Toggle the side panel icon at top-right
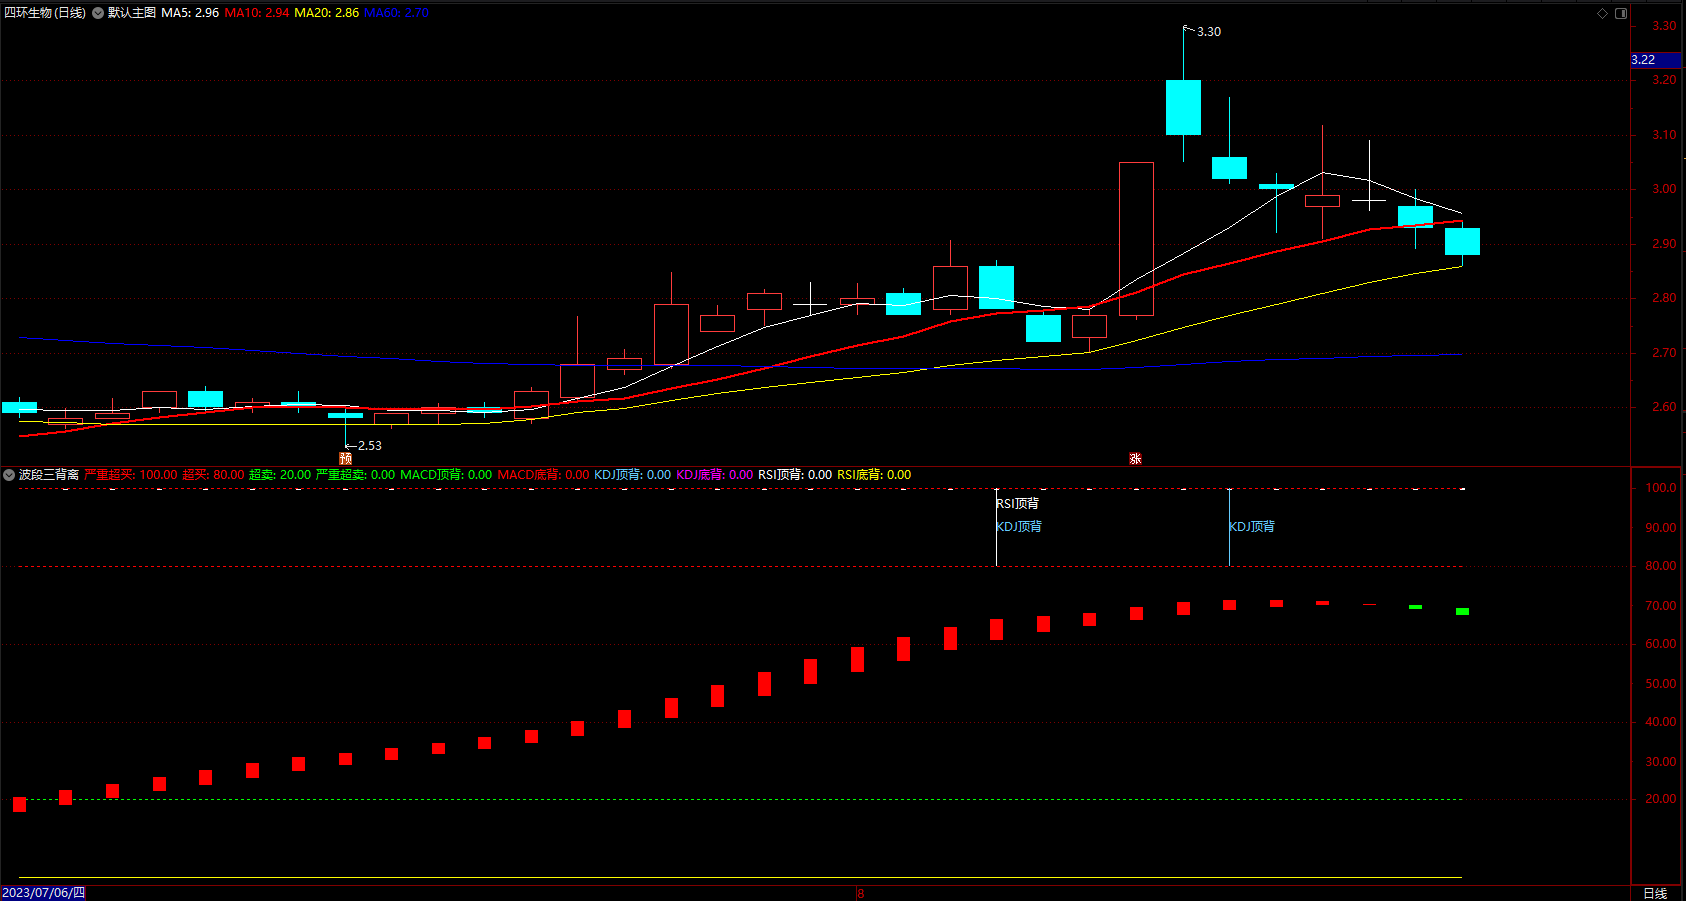The image size is (1686, 901). (1621, 13)
